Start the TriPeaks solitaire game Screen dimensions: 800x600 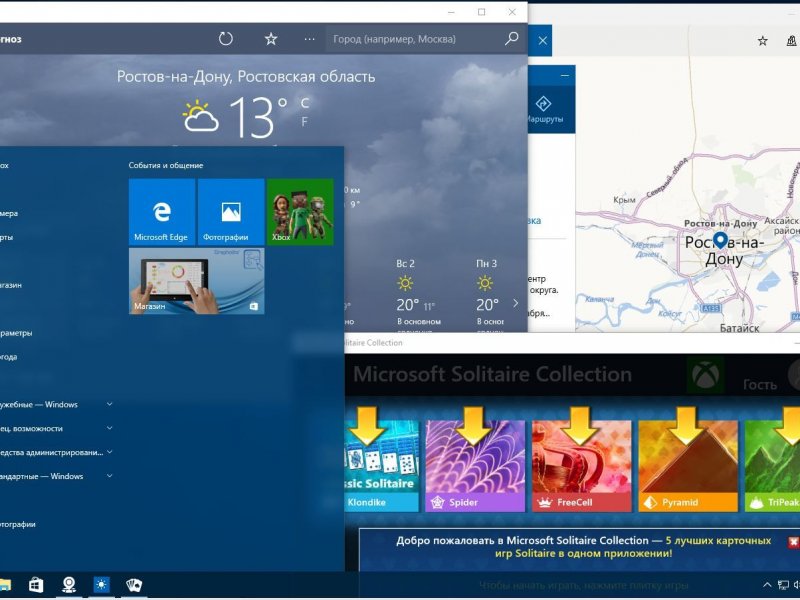pos(772,466)
